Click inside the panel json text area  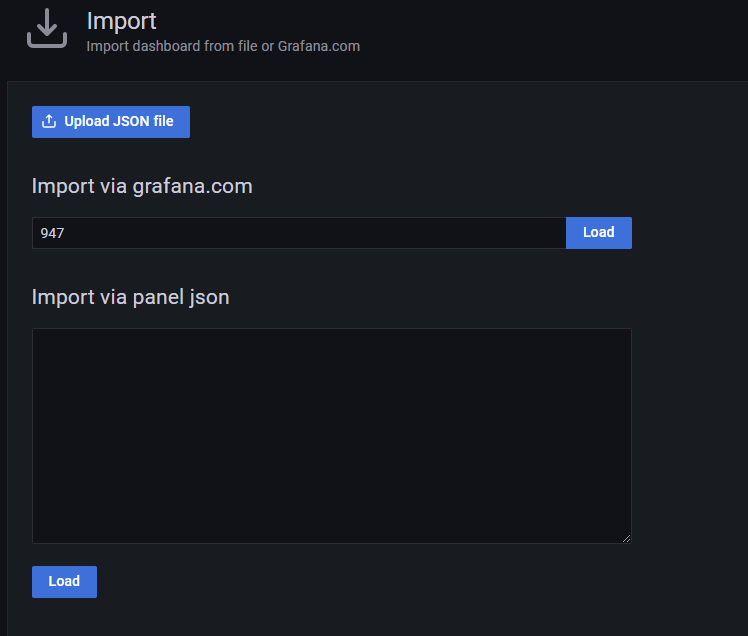[x=331, y=435]
